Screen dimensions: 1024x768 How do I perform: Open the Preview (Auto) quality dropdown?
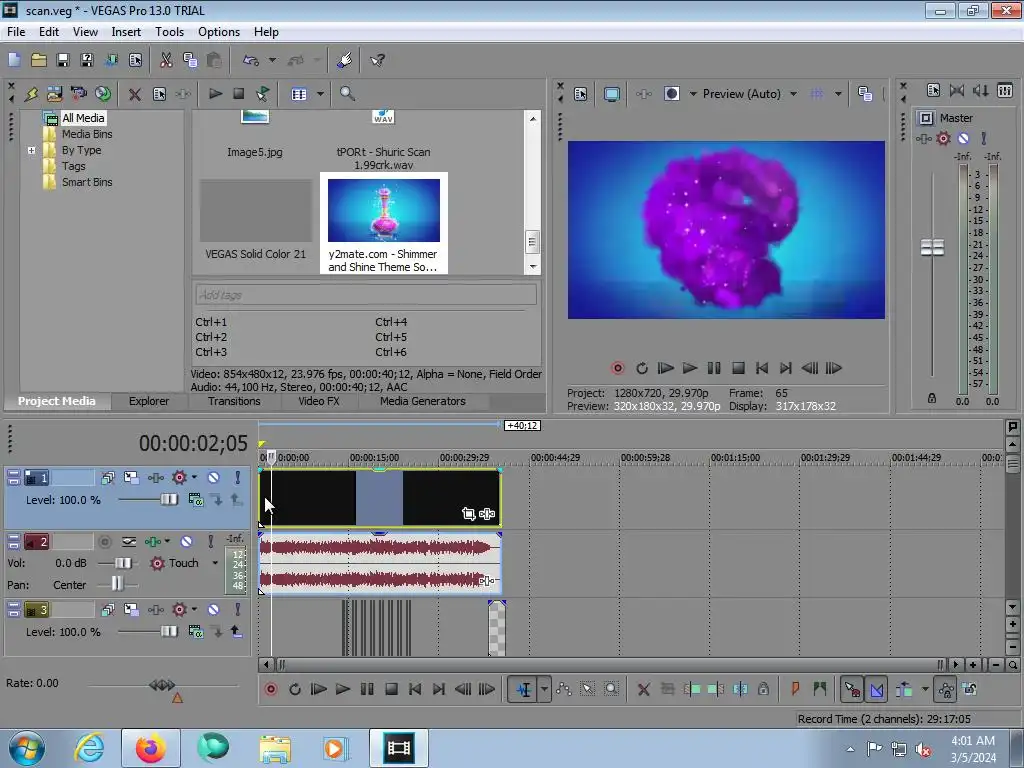pyautogui.click(x=793, y=94)
